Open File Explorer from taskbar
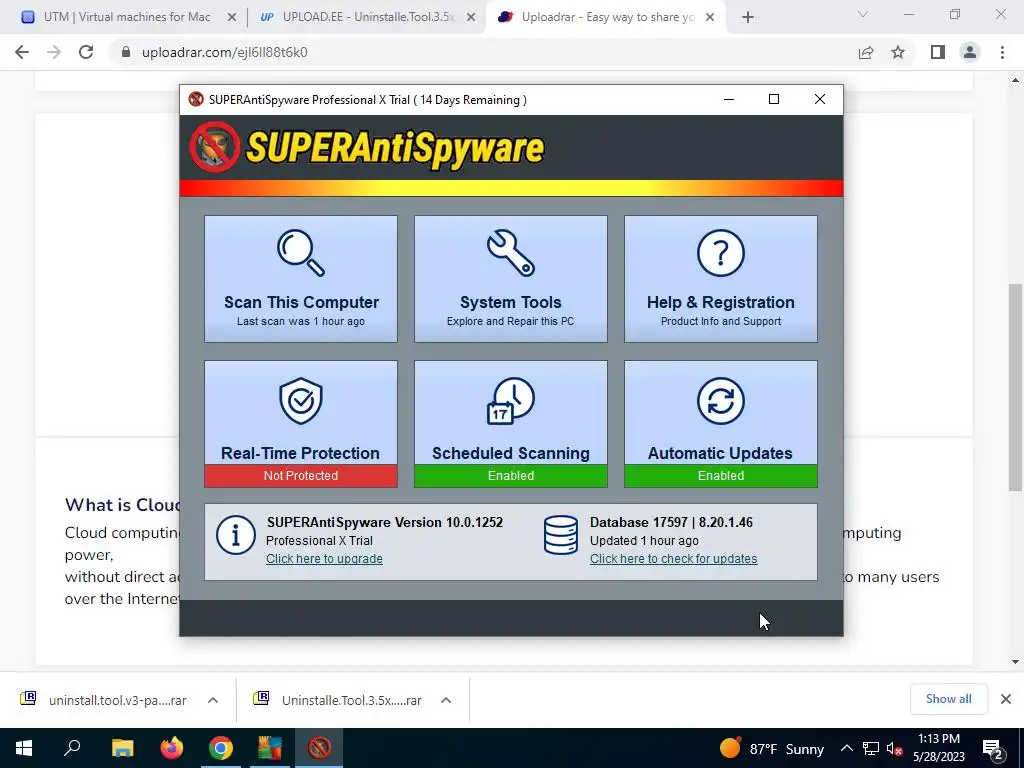The height and width of the screenshot is (768, 1024). tap(123, 748)
